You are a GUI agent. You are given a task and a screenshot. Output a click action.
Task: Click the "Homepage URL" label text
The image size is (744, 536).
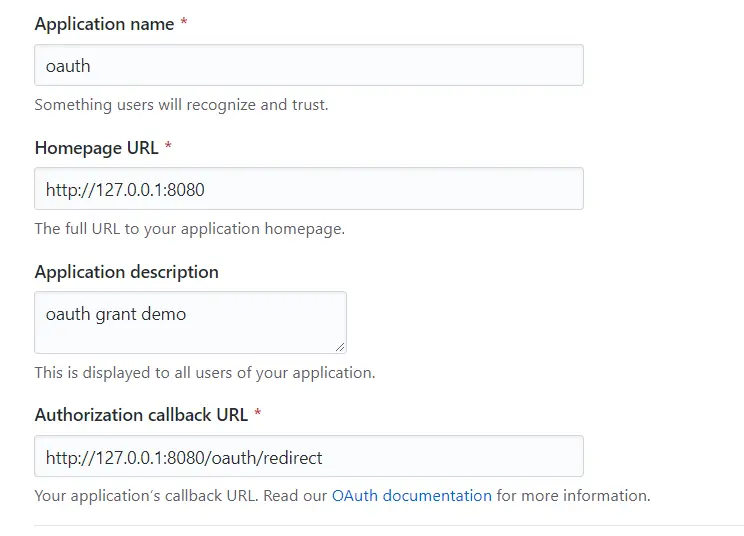tap(96, 148)
